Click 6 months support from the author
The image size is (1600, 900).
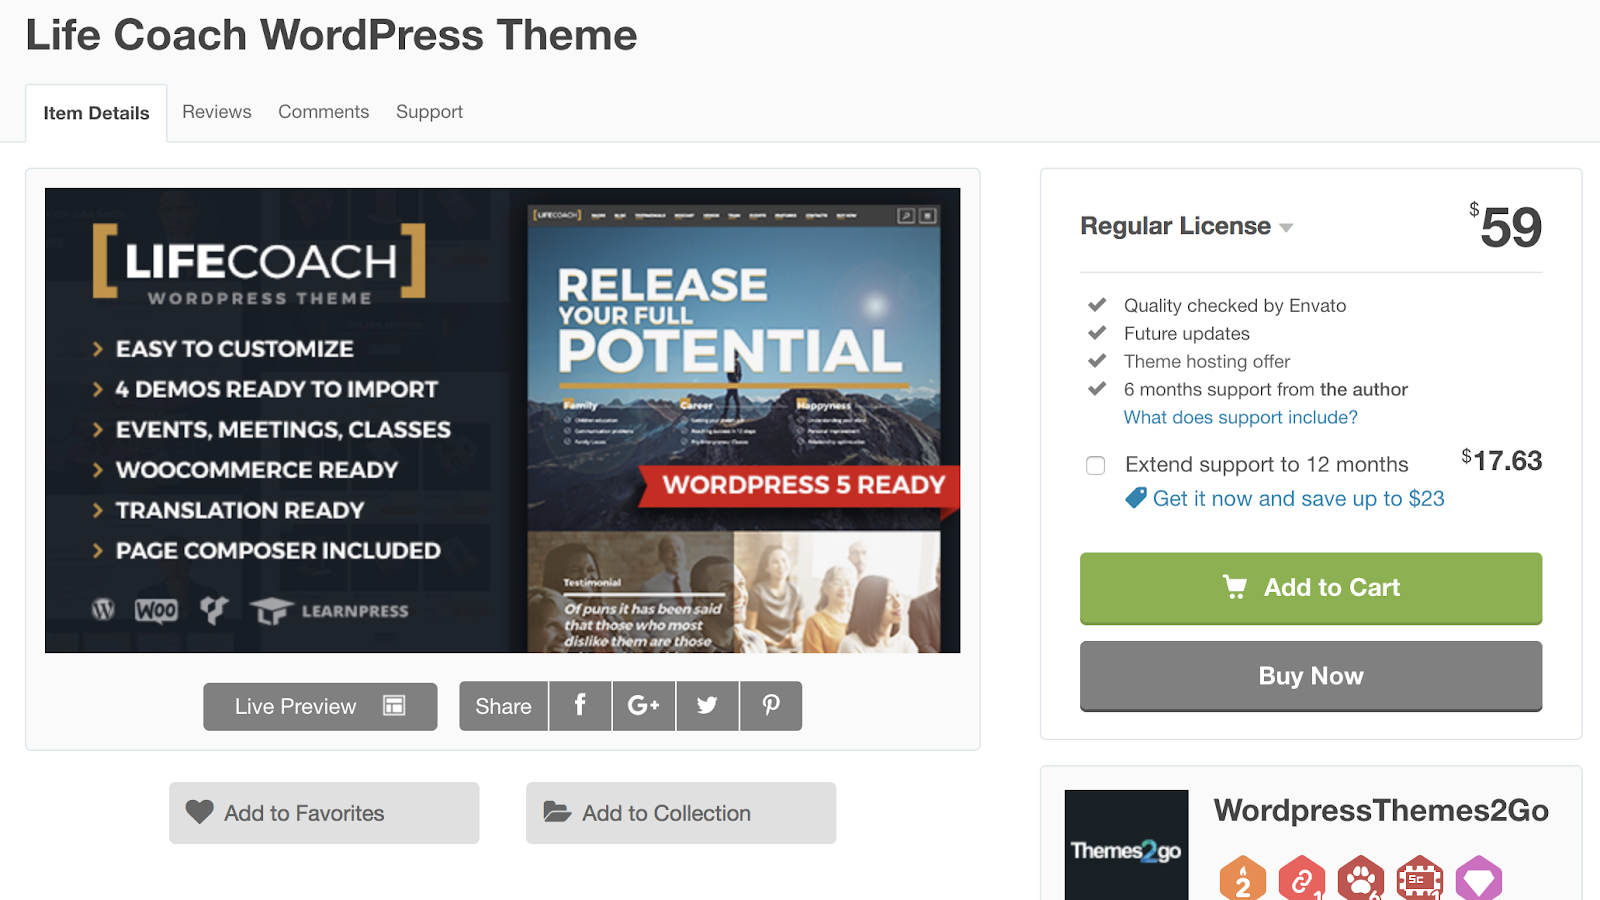pos(1266,389)
